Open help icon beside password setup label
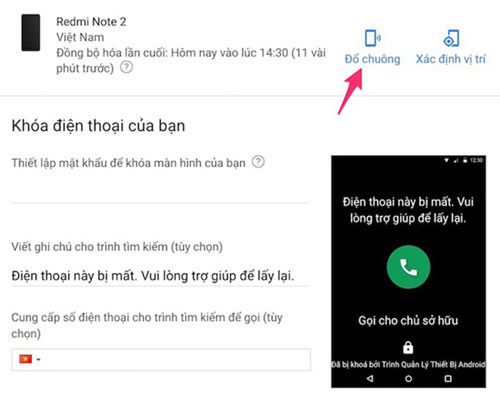Screen dimensions: 500x395 [x=258, y=162]
